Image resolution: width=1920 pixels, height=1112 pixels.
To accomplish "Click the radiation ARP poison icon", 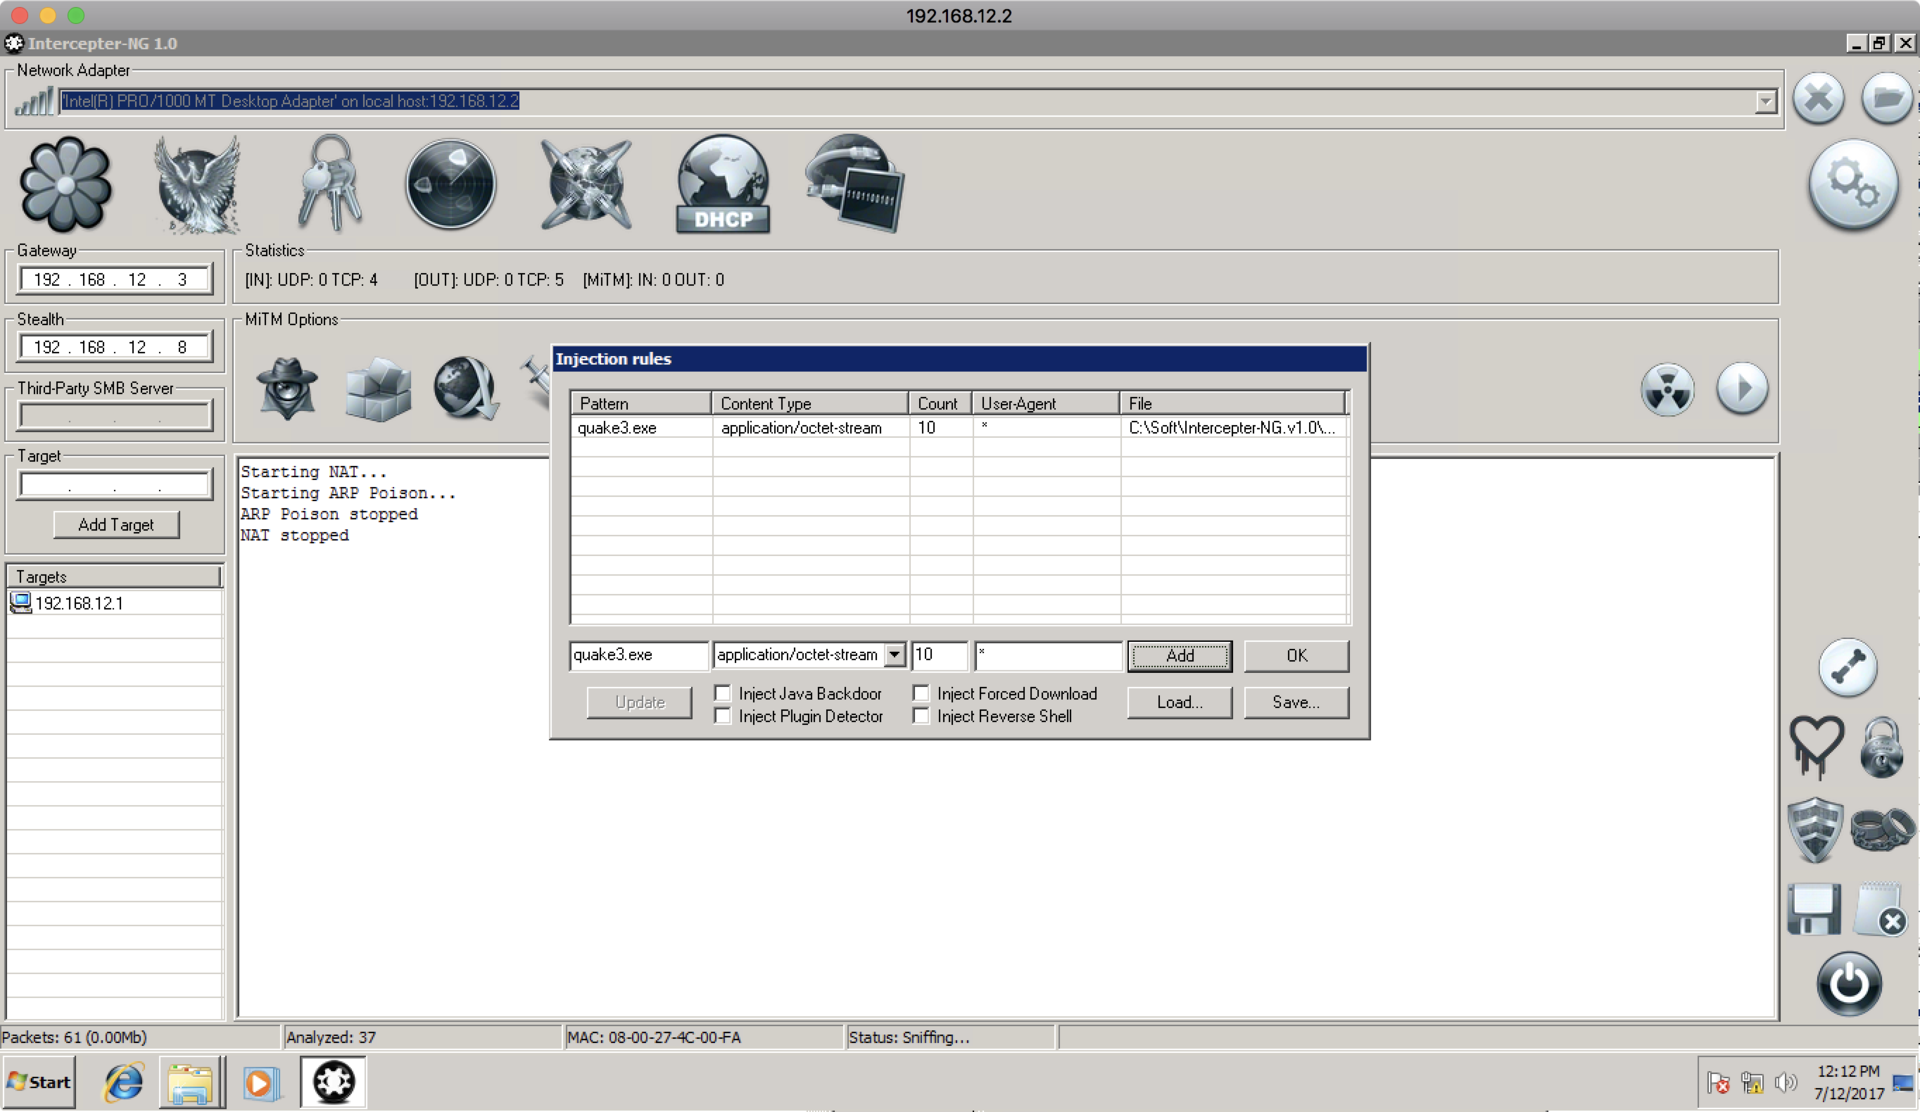I will click(x=1667, y=389).
